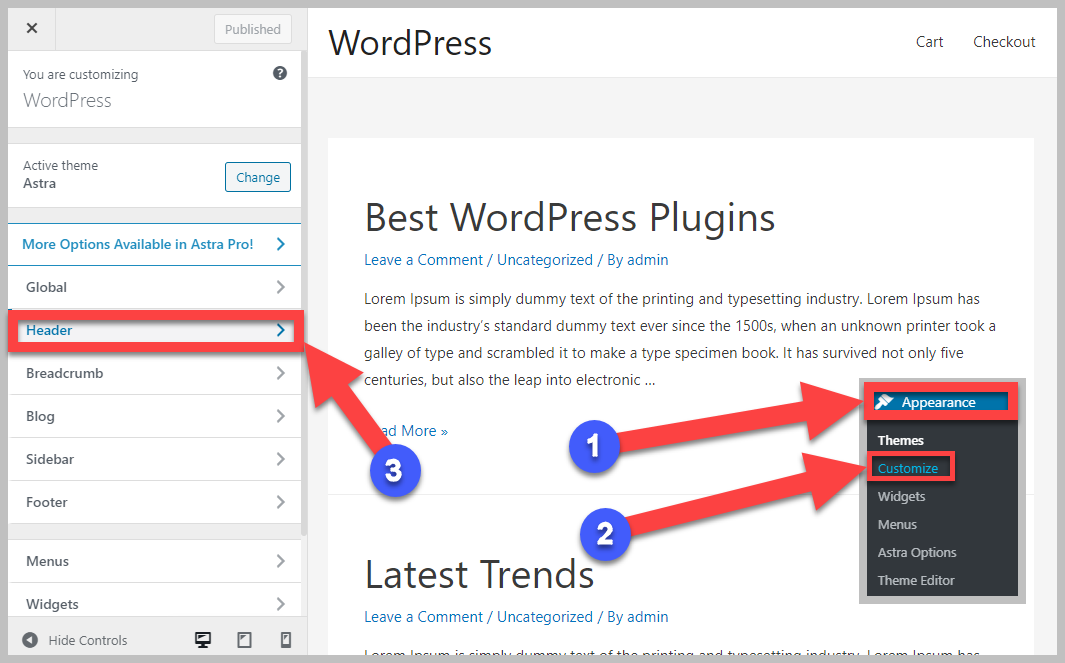This screenshot has width=1065, height=663.
Task: Click Leave a Comment under Best WordPress Plugins
Action: pos(423,260)
